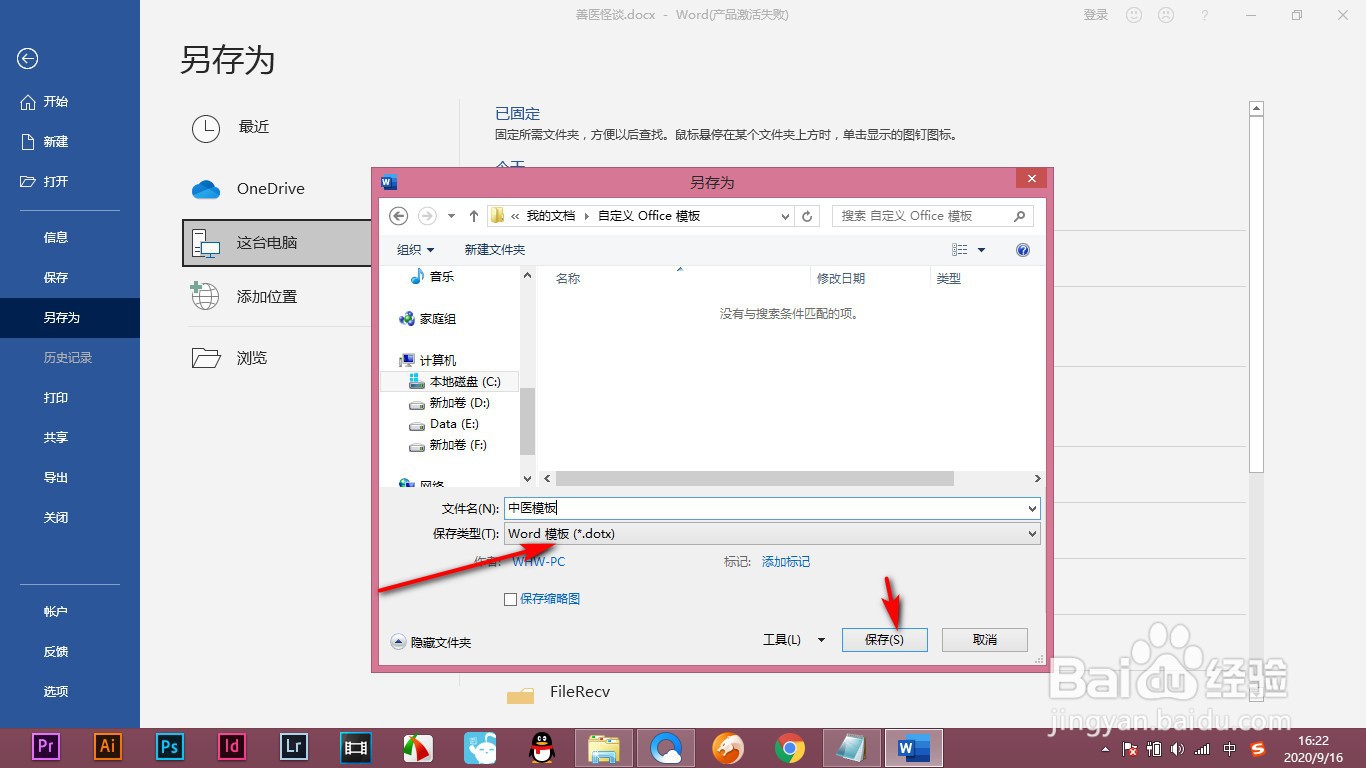This screenshot has width=1366, height=768.
Task: Launch Photoshop from the taskbar
Action: pyautogui.click(x=169, y=747)
